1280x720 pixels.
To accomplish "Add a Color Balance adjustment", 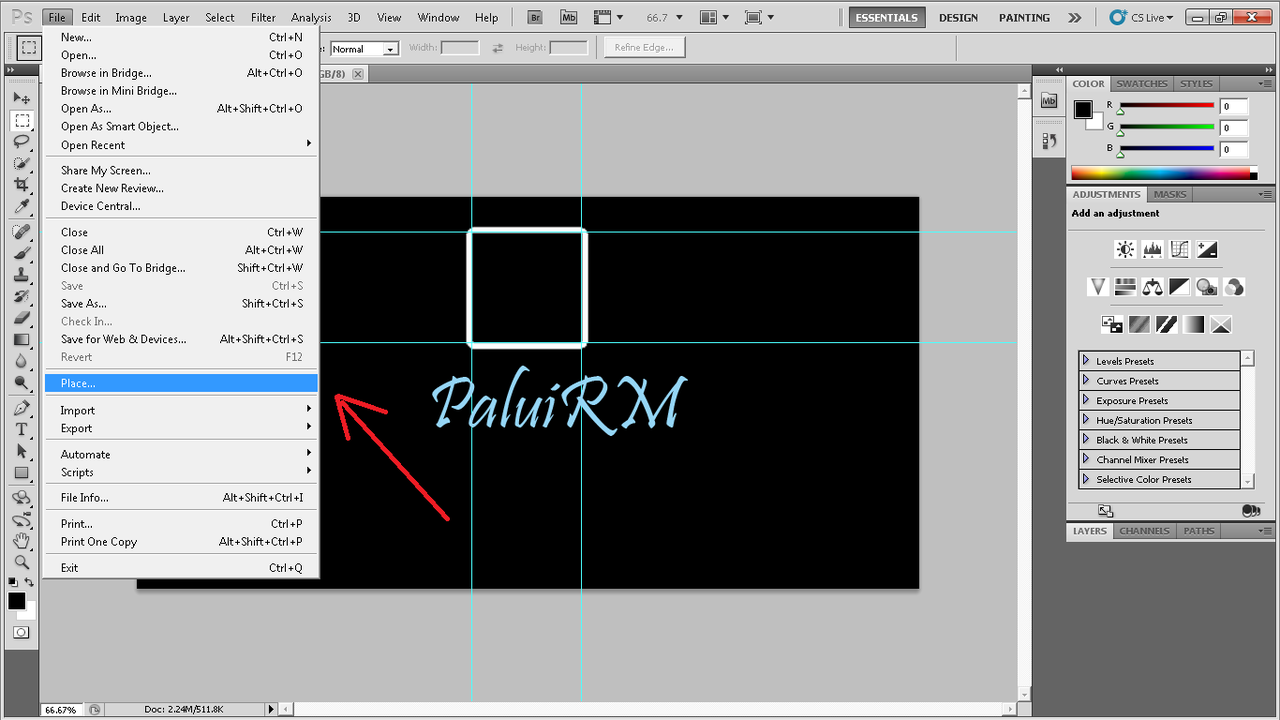I will pos(1153,287).
